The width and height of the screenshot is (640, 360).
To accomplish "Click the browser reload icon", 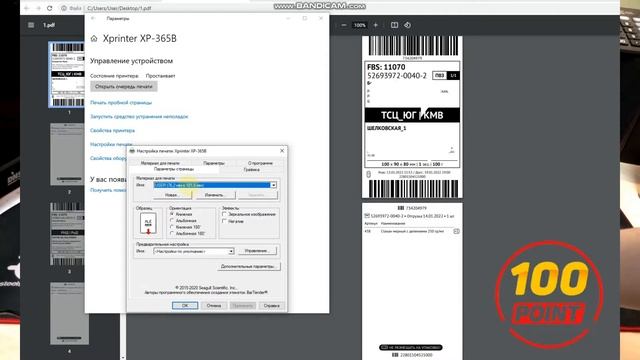I will [x=49, y=8].
